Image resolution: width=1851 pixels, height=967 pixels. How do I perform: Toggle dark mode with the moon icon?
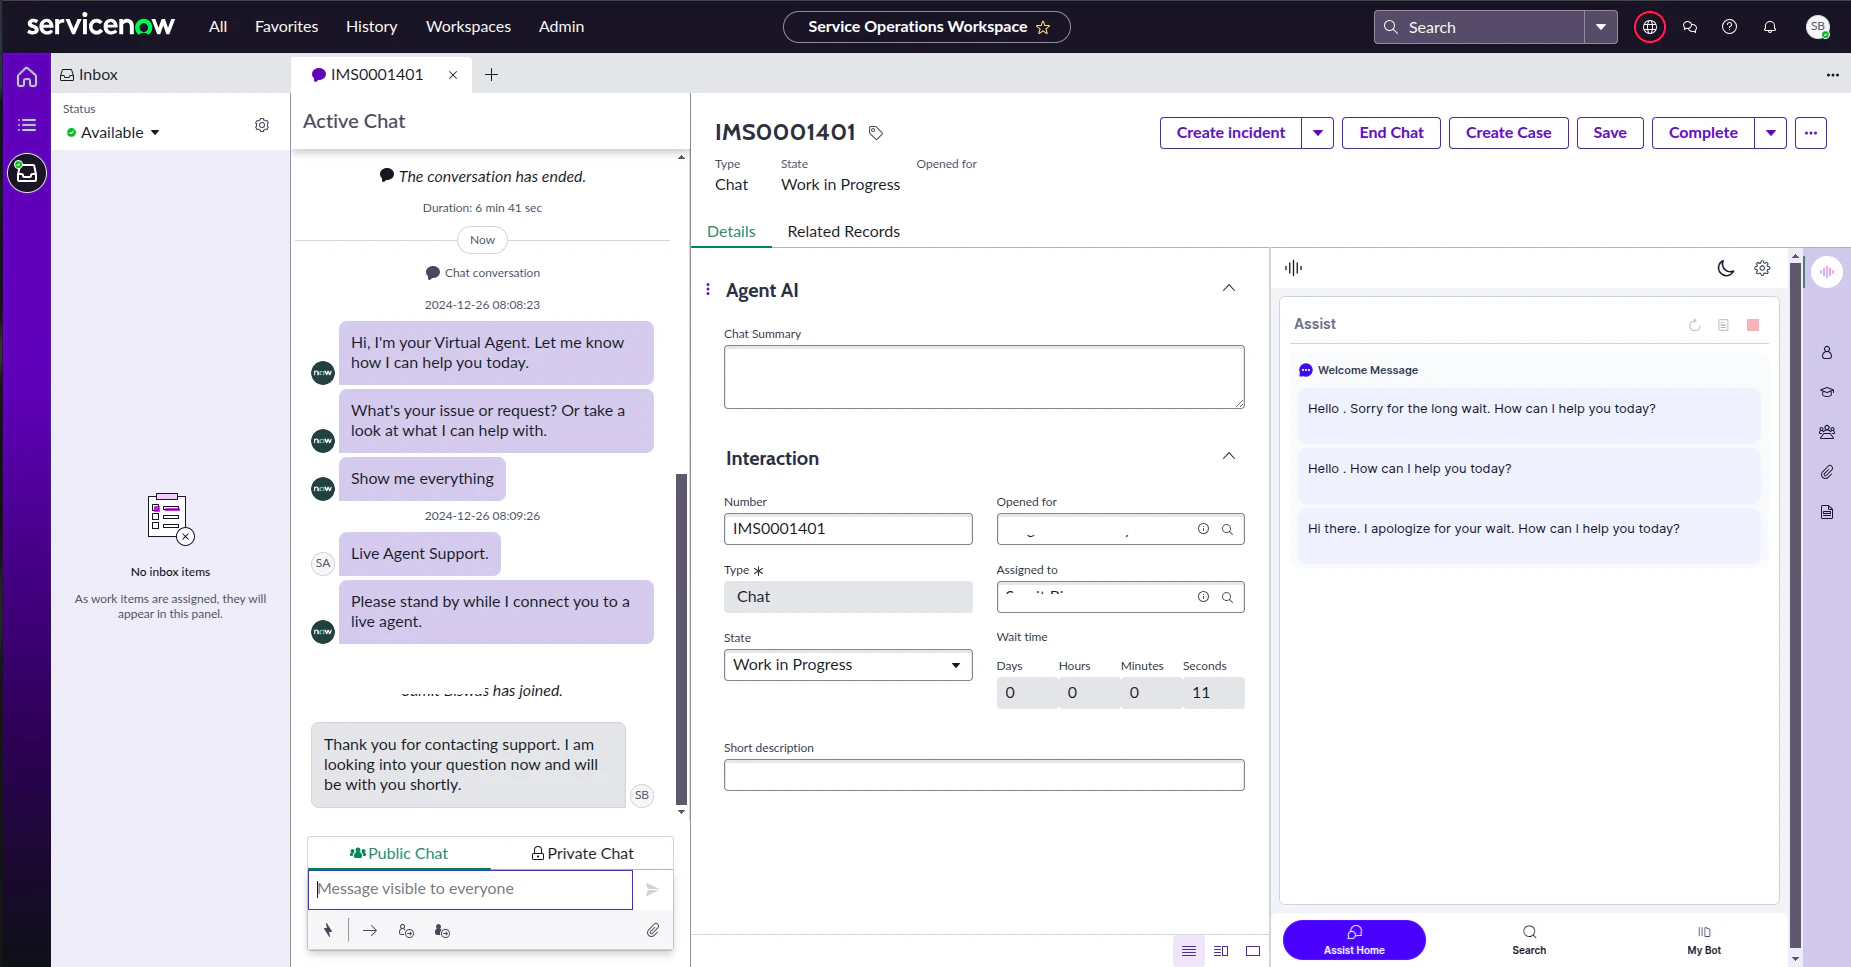tap(1724, 268)
